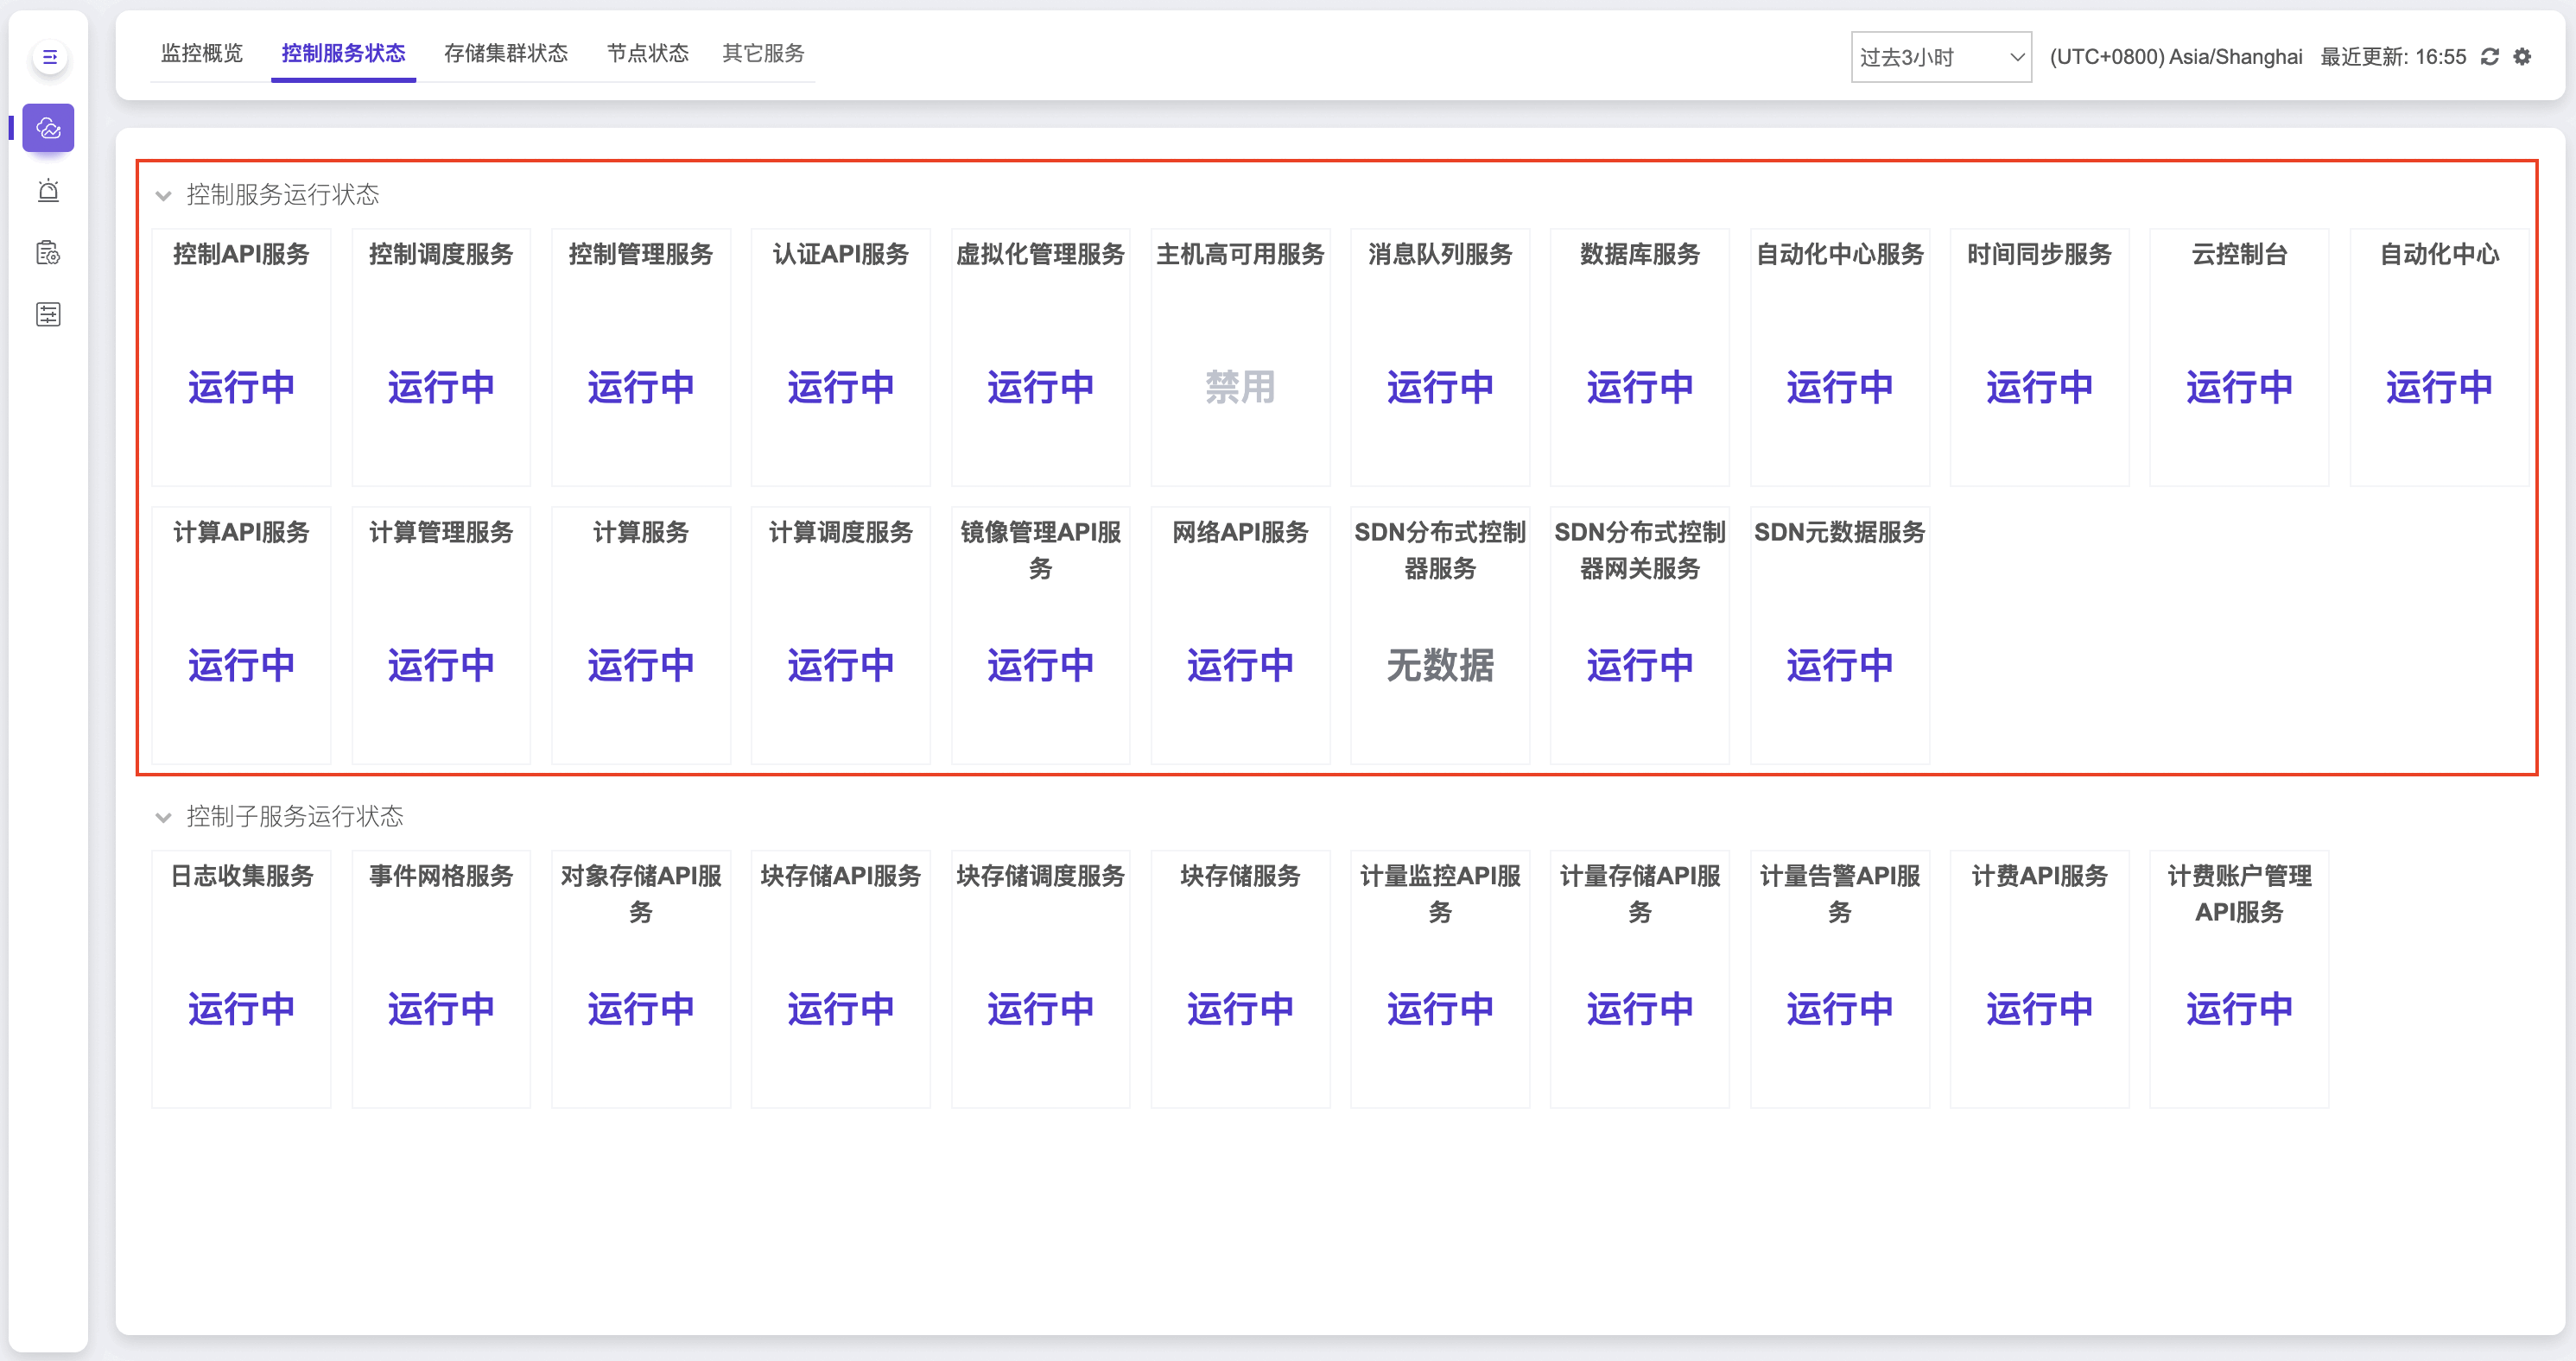Open the 节点状态 tab
Screen dimensions: 2576x1361
647,53
